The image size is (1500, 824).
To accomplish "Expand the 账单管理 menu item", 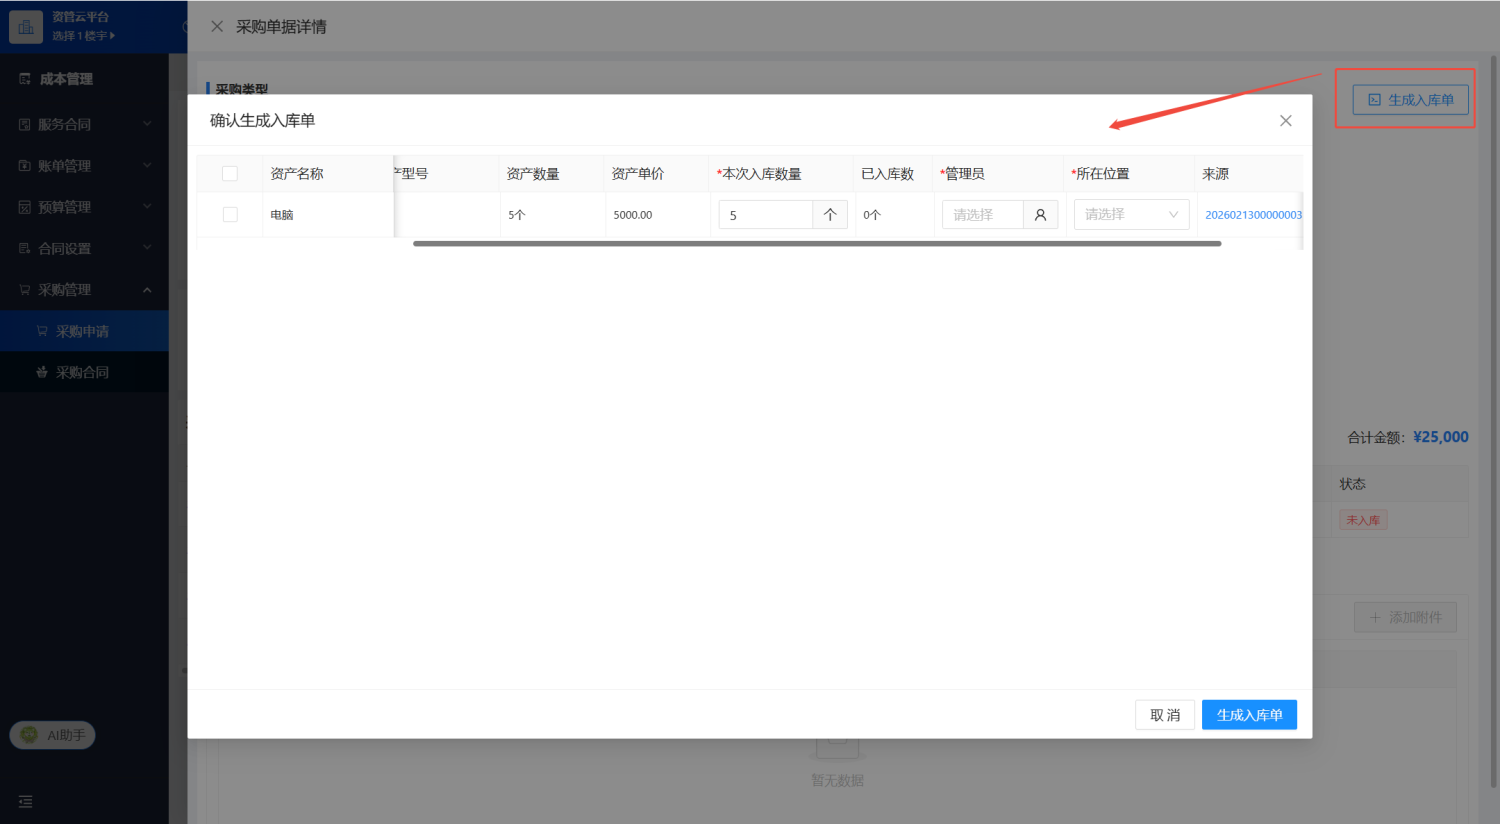I will click(84, 166).
